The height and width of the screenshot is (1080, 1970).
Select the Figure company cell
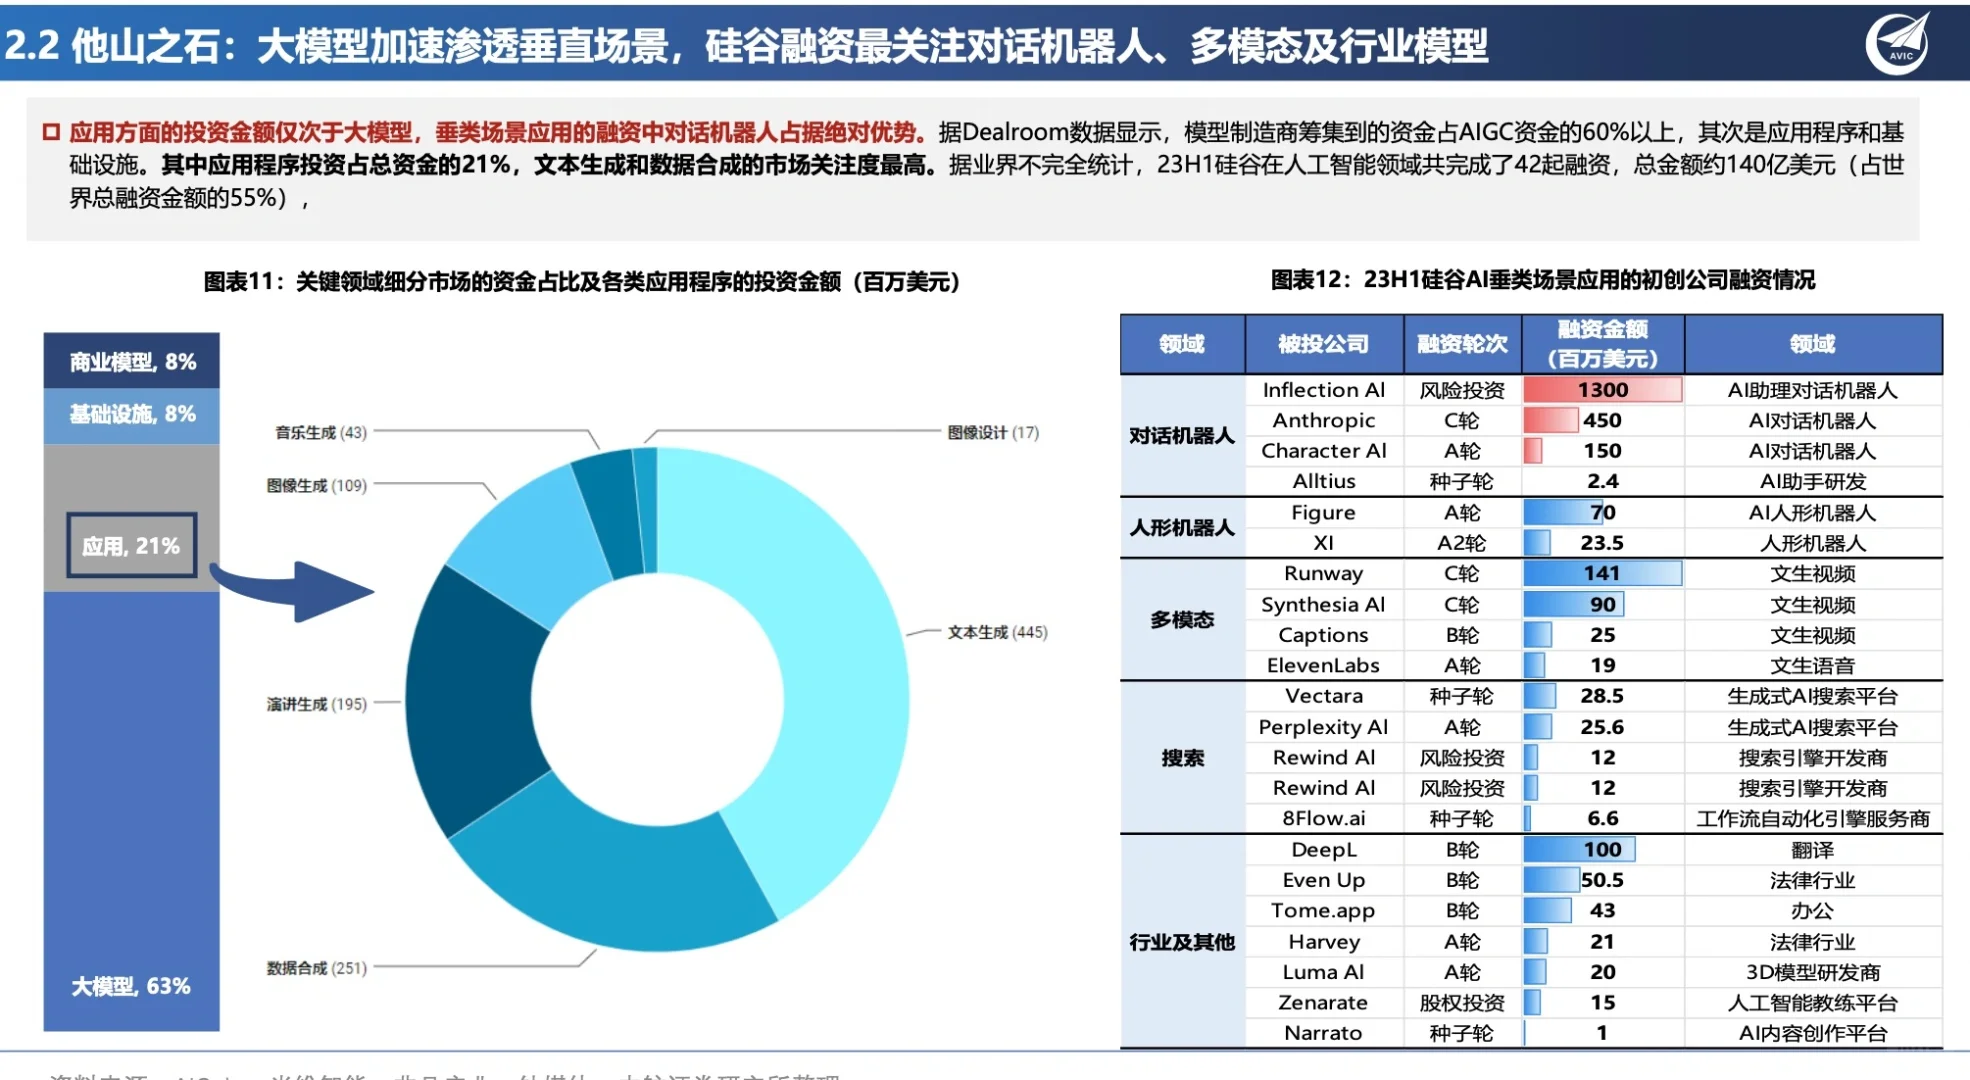pos(1324,513)
